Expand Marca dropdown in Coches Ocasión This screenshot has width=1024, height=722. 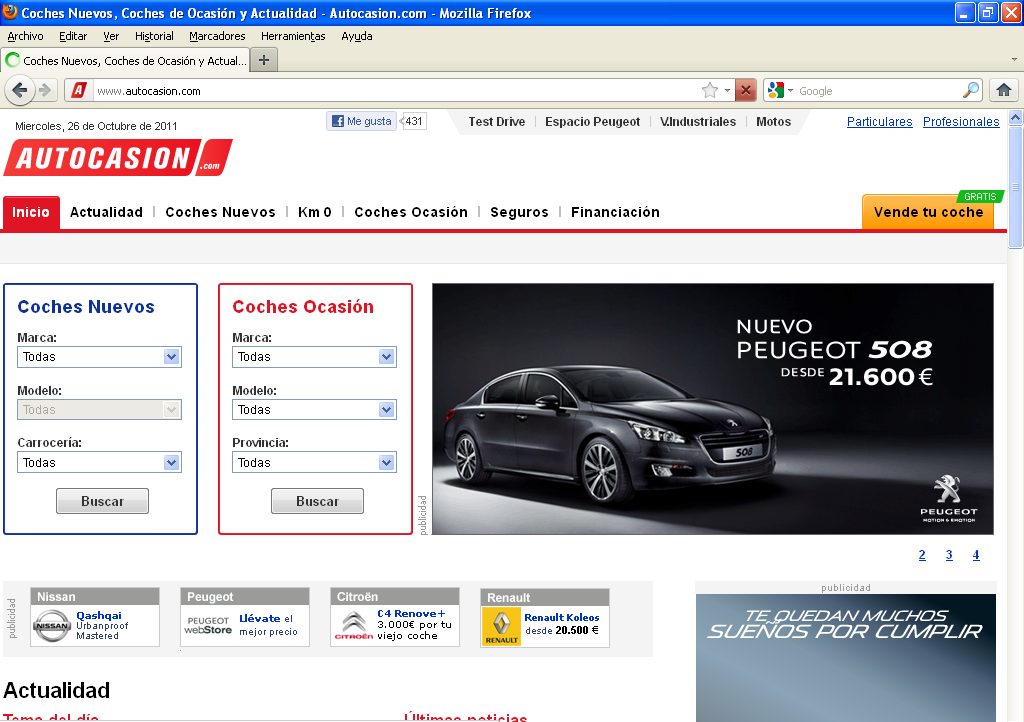pos(386,356)
